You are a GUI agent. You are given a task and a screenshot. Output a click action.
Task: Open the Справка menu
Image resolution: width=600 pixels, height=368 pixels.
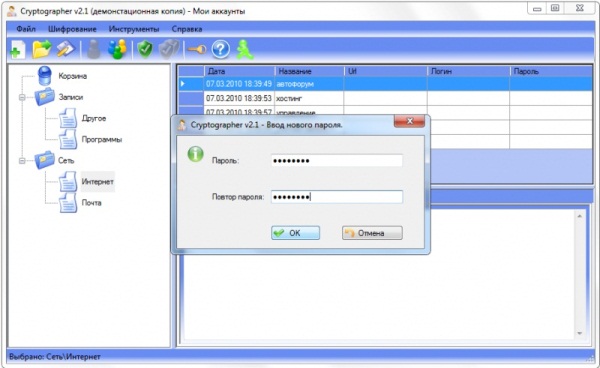pyautogui.click(x=187, y=29)
